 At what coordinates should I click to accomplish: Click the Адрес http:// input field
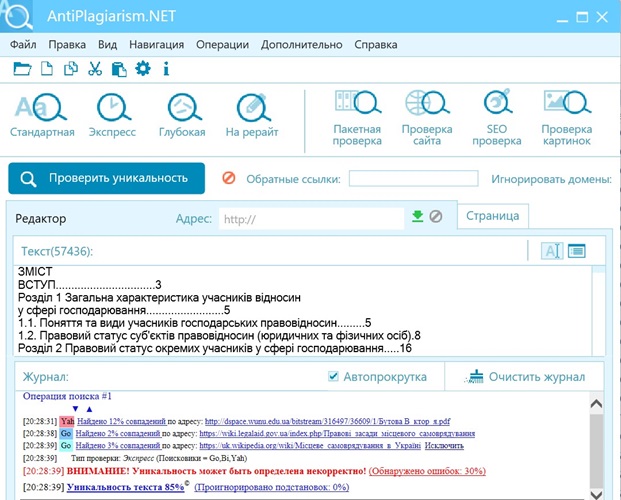point(311,219)
